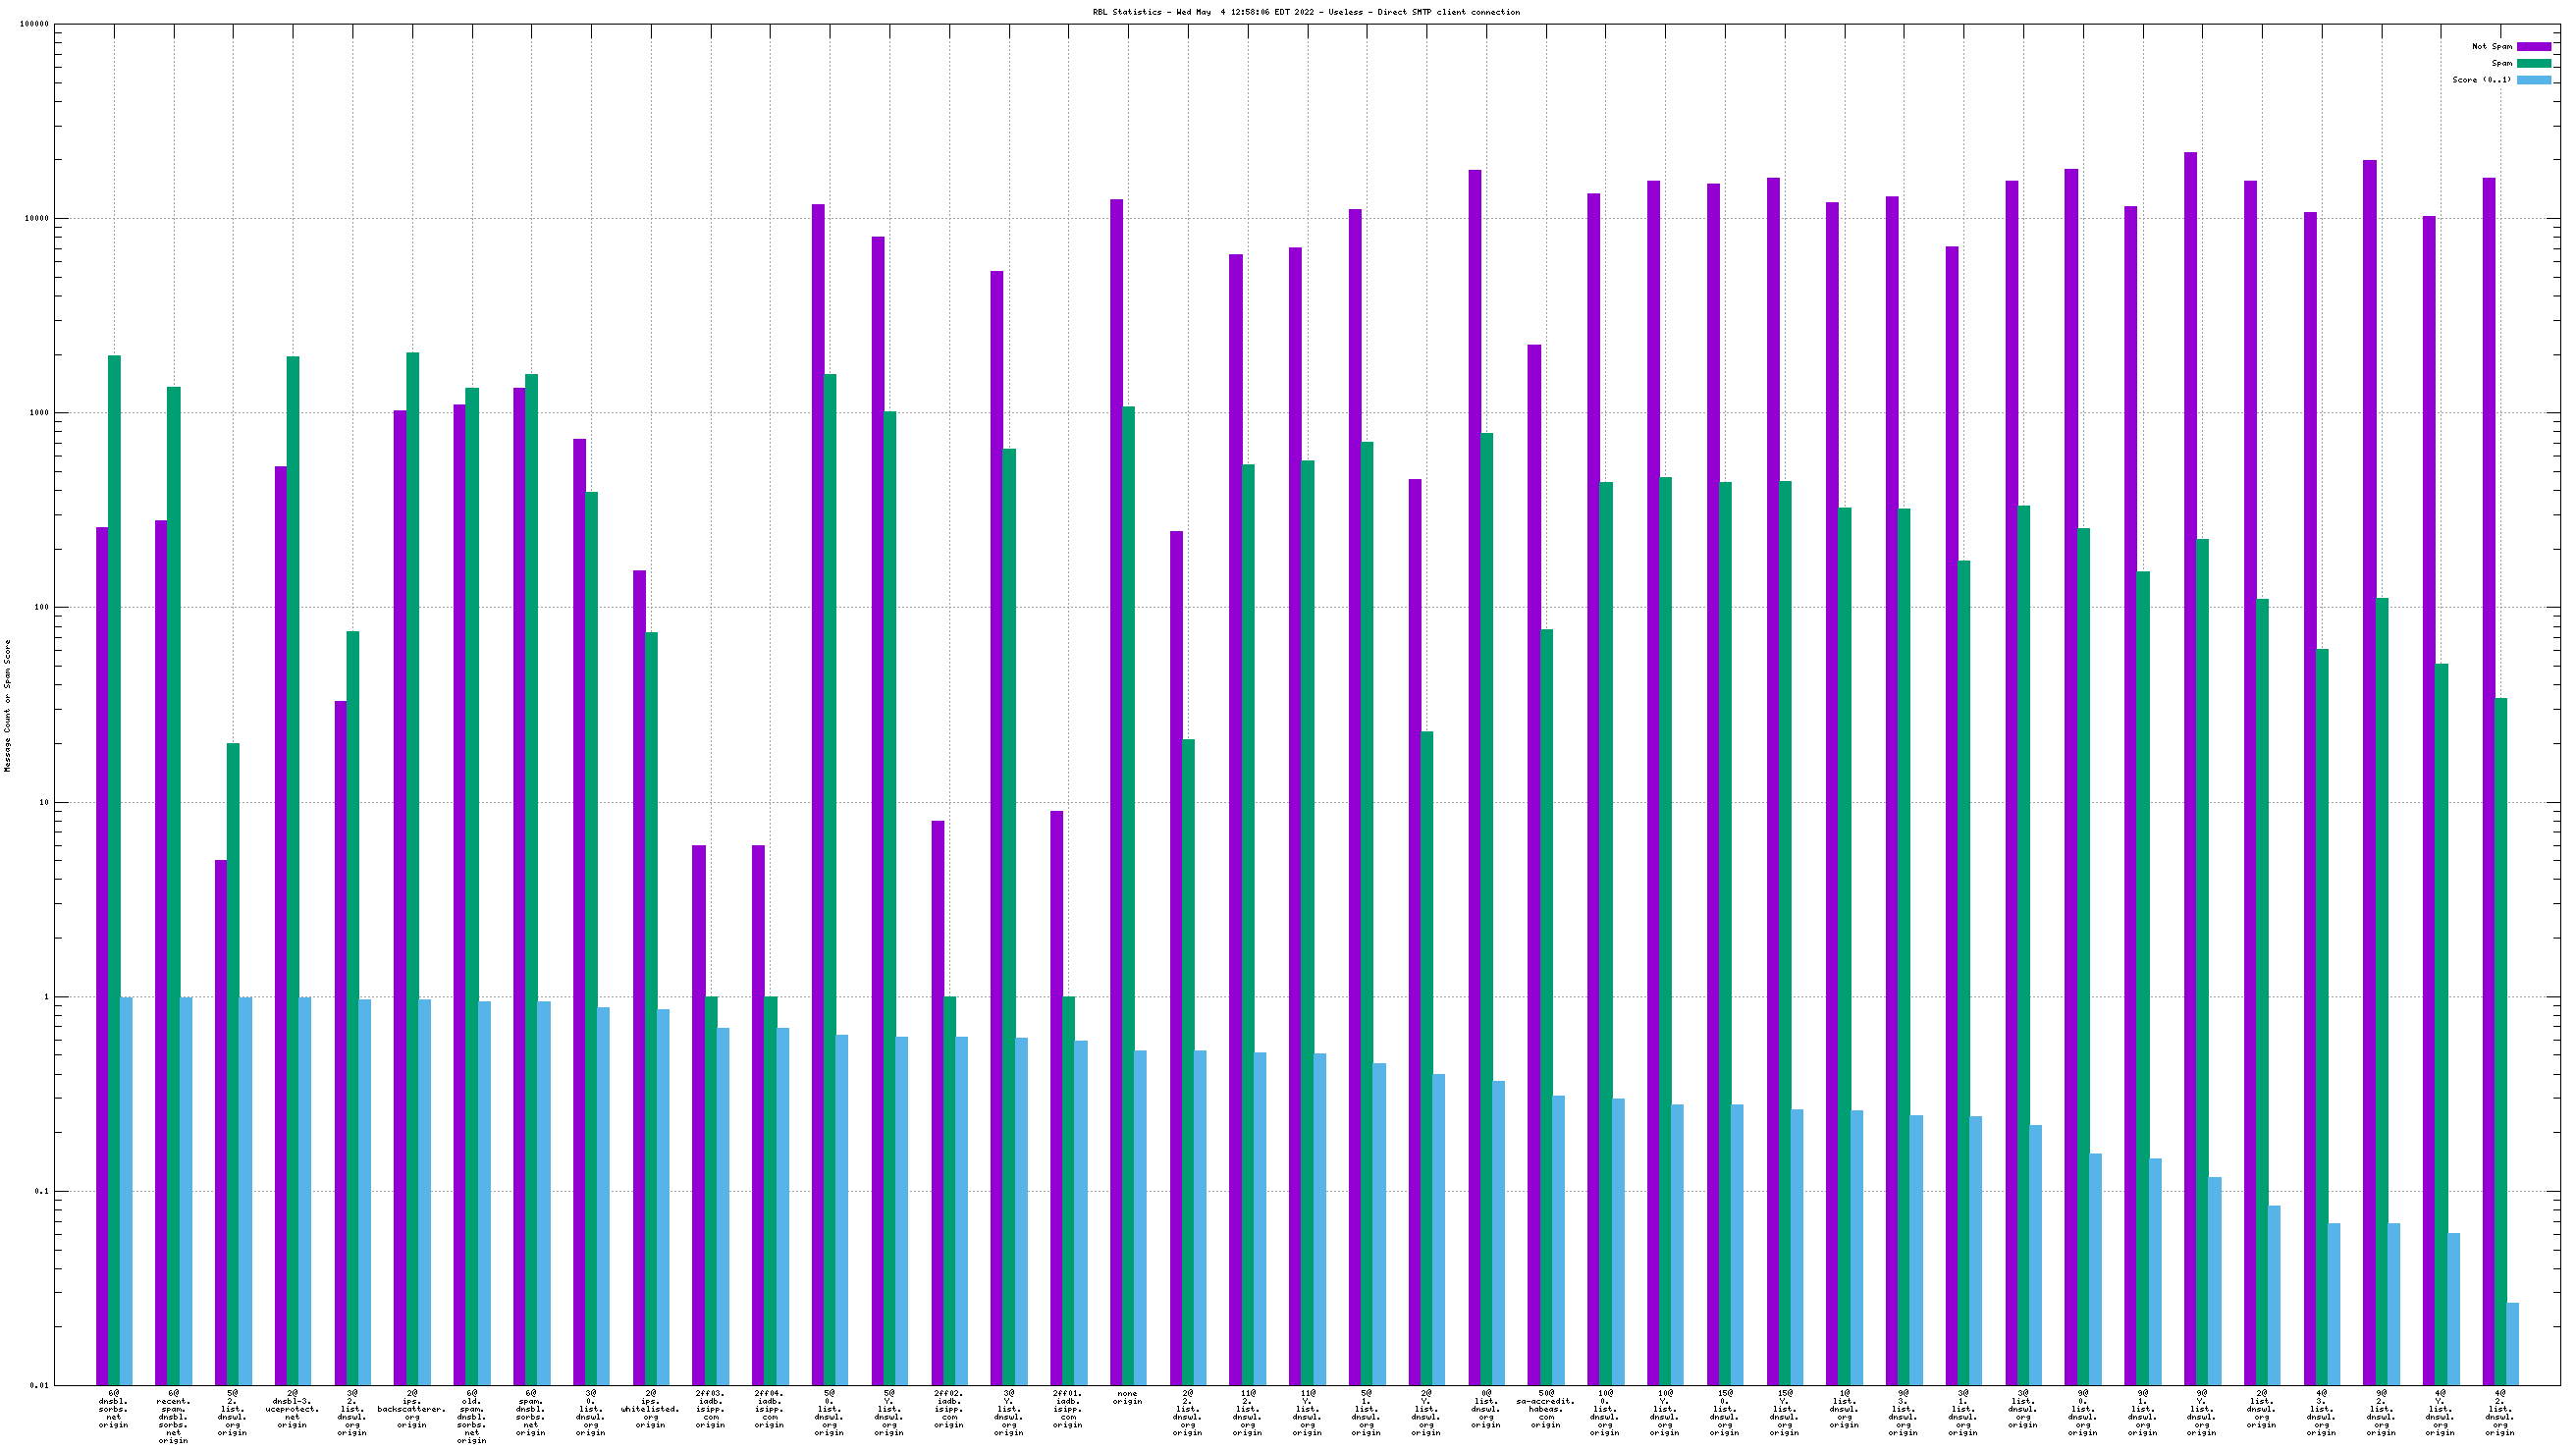Click the 0.01 tick label on y-axis

(x=40, y=1385)
